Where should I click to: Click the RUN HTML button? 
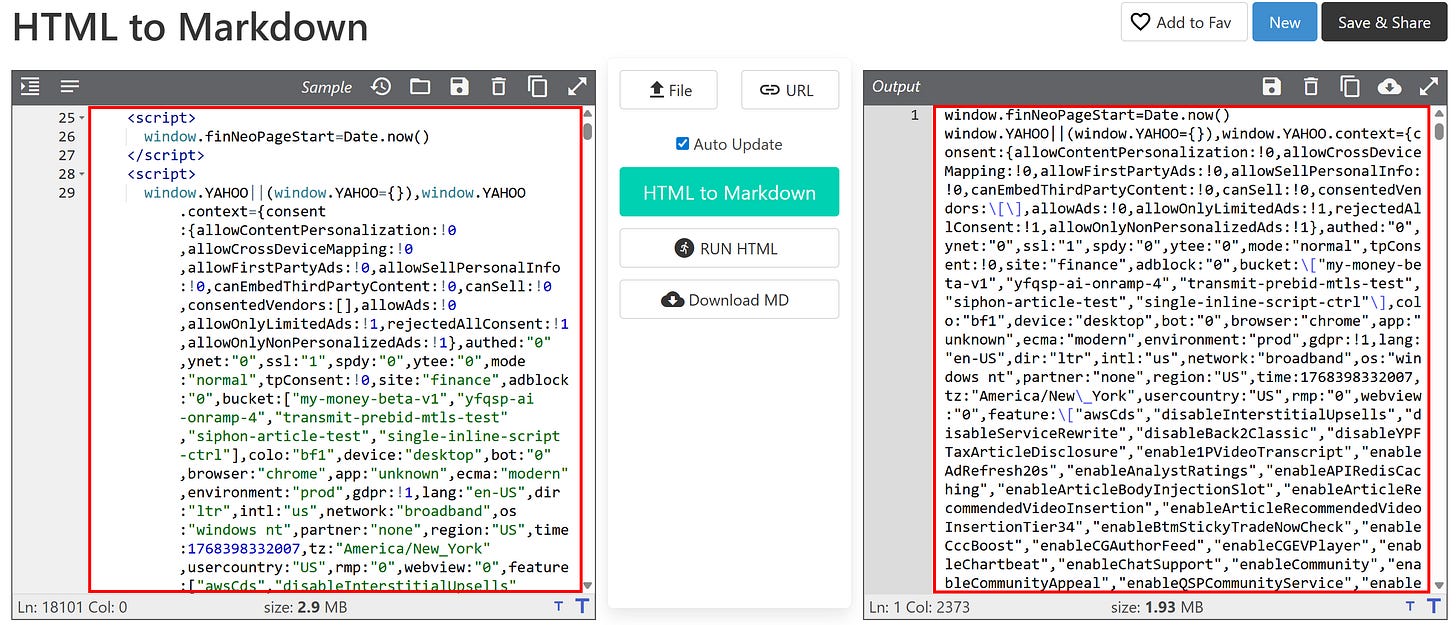point(728,248)
